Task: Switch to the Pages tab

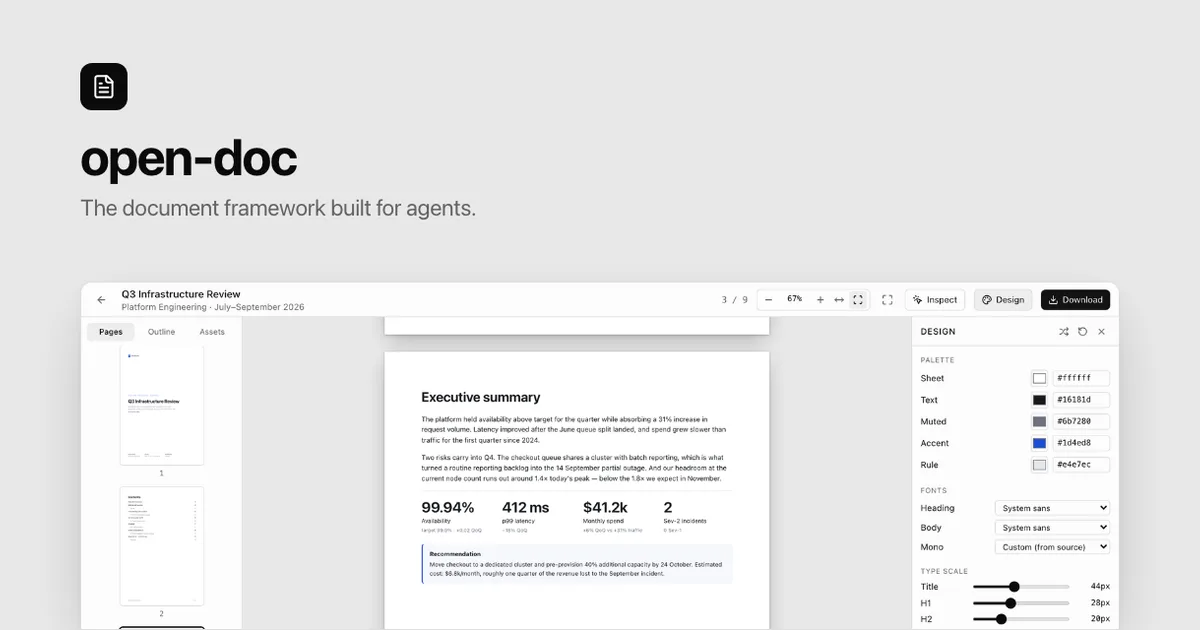Action: coord(111,332)
